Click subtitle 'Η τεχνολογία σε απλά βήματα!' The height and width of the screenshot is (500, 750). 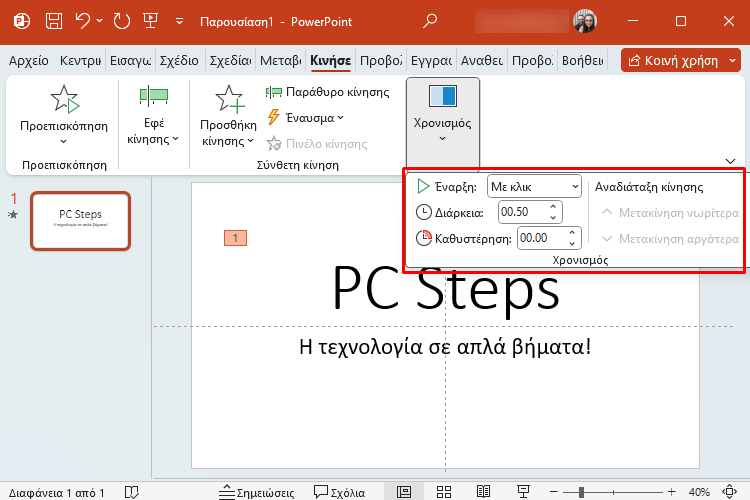pos(445,347)
